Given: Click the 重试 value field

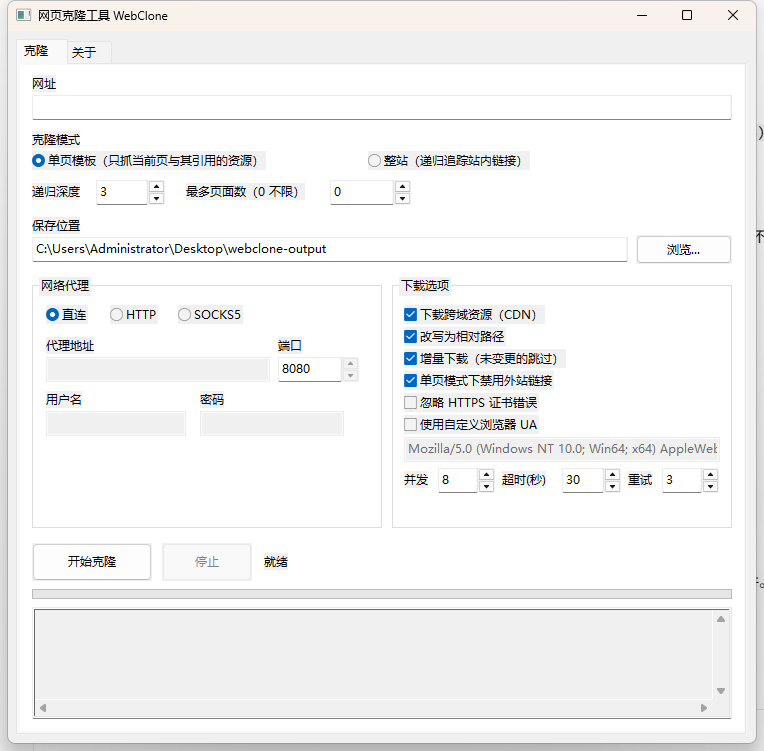Looking at the screenshot, I should [x=682, y=480].
